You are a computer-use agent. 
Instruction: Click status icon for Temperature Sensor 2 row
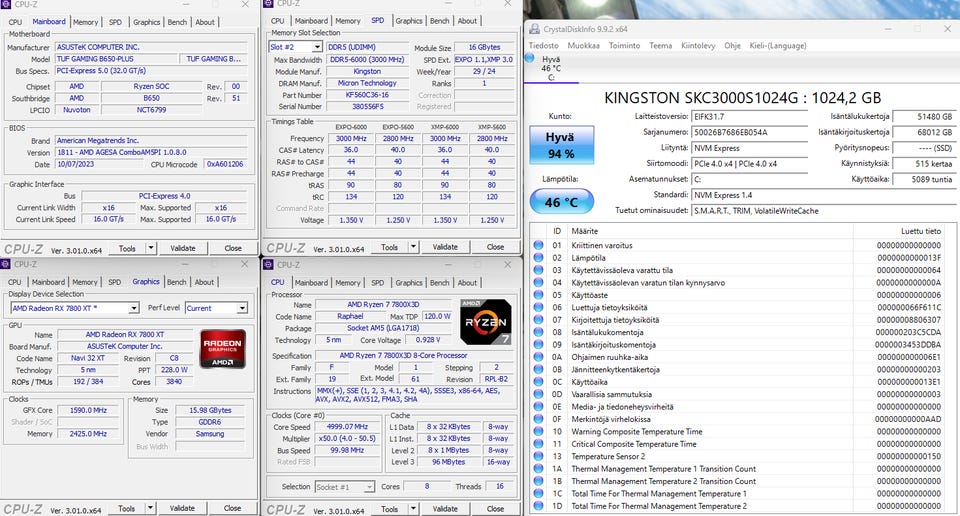coord(538,457)
